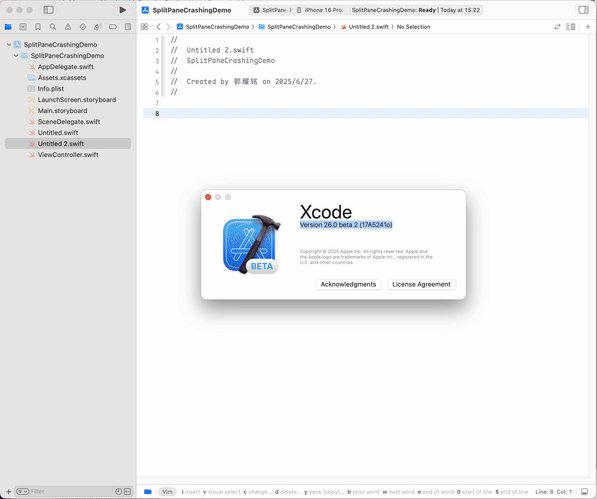Click line number 7 in the gutter

[157, 103]
